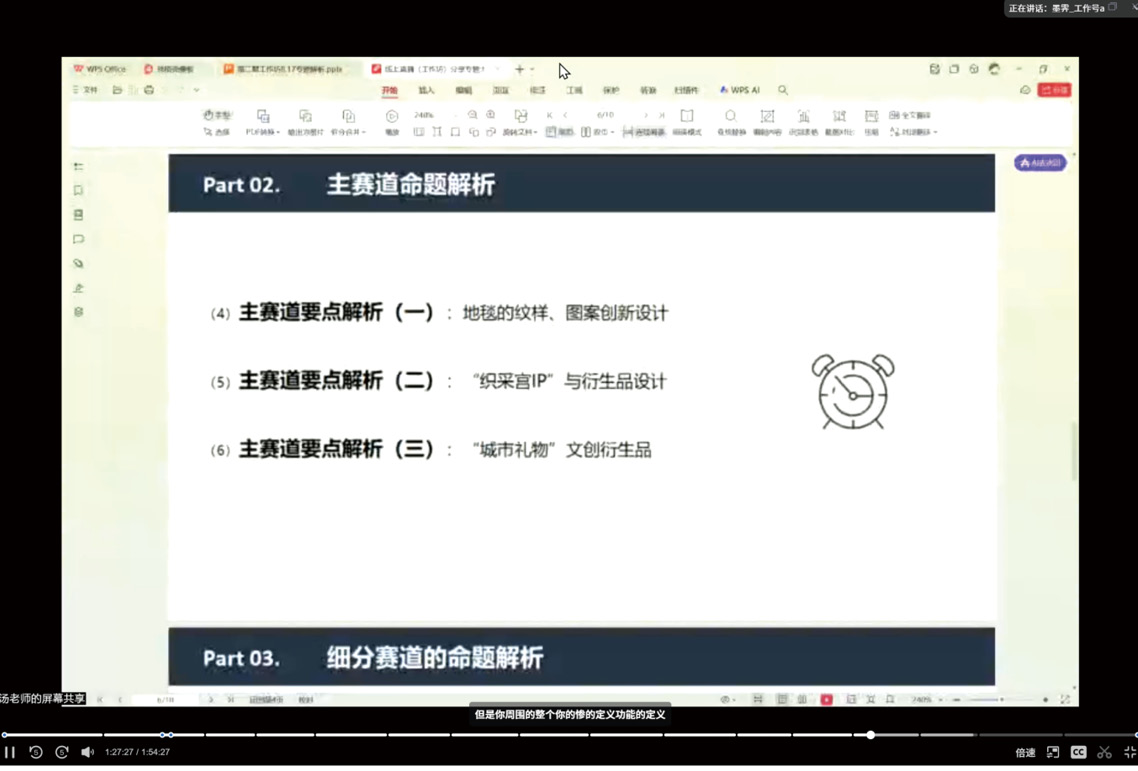Click the red 分享 share button
Image resolution: width=1138 pixels, height=771 pixels.
(1054, 90)
